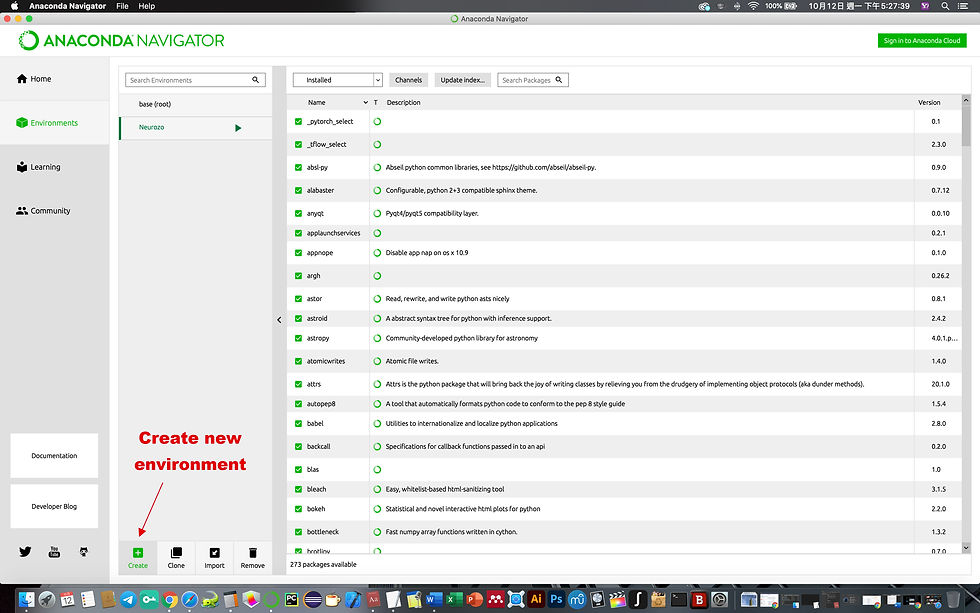
Task: Toggle the babel package checkbox
Action: pos(298,423)
